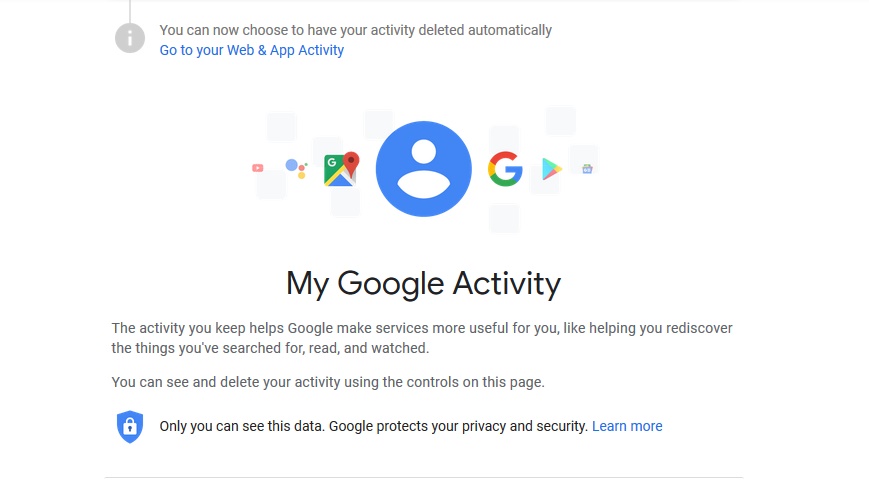Click the vertical line above the info icon

pyautogui.click(x=130, y=10)
